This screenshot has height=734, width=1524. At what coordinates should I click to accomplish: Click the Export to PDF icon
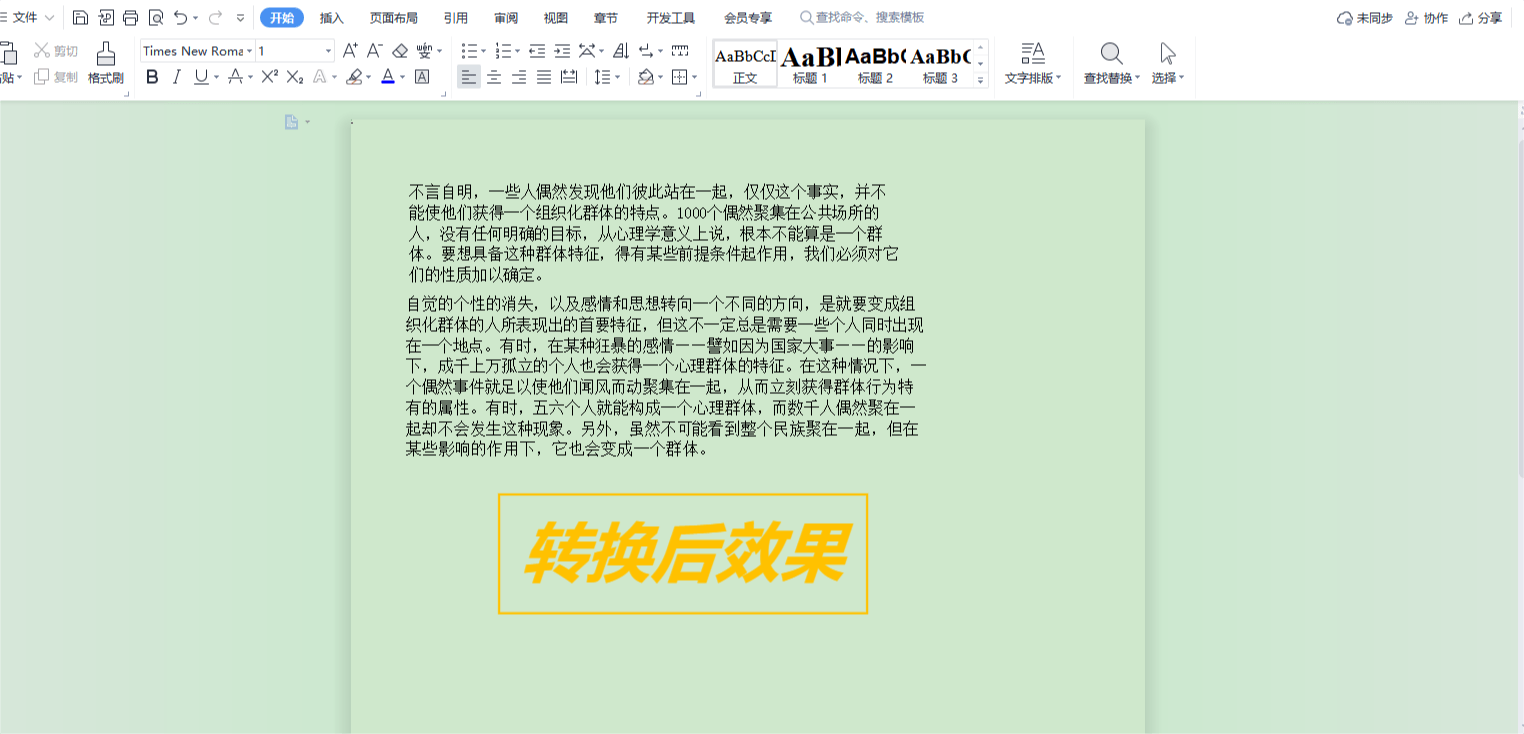click(106, 17)
